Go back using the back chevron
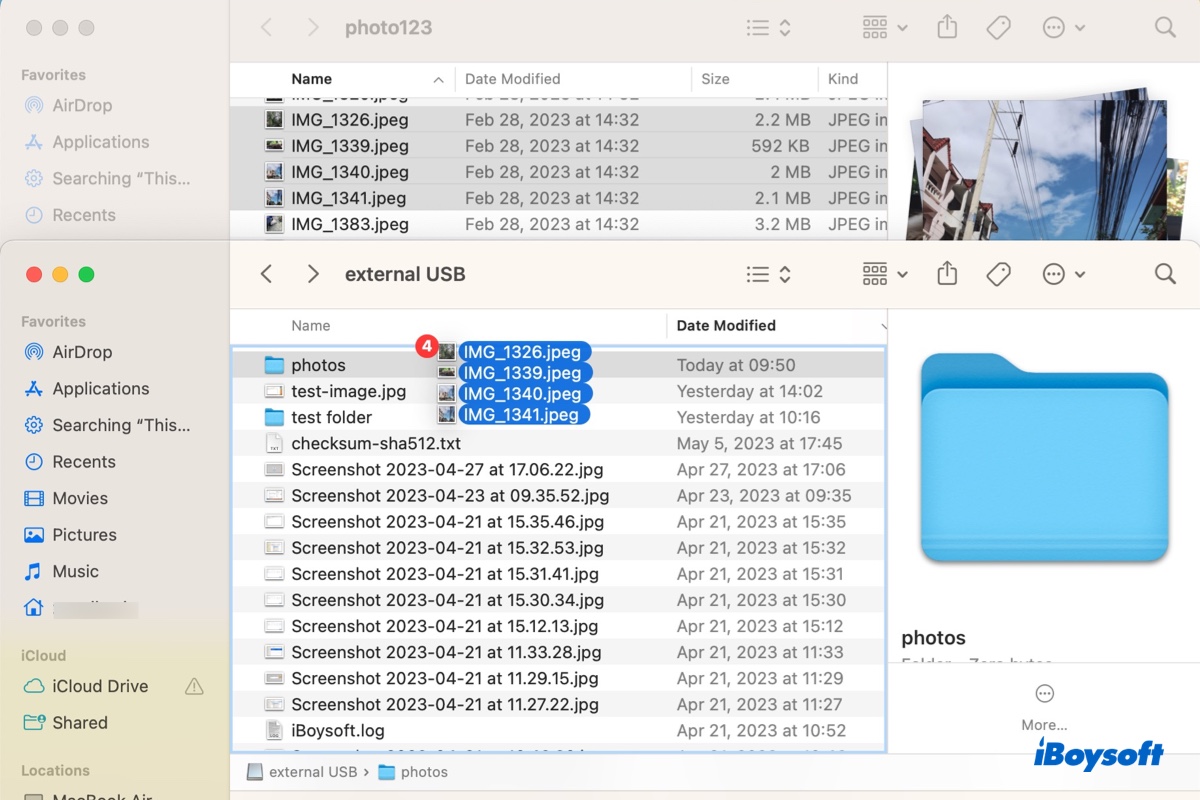Screen dimensions: 1200x800 tap(267, 273)
